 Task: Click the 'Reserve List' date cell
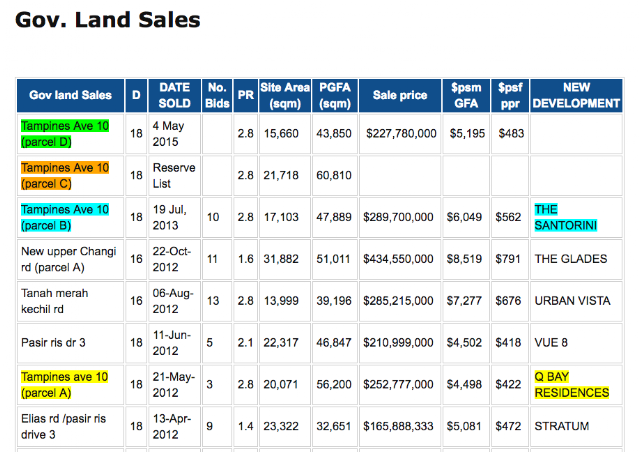pyautogui.click(x=174, y=176)
